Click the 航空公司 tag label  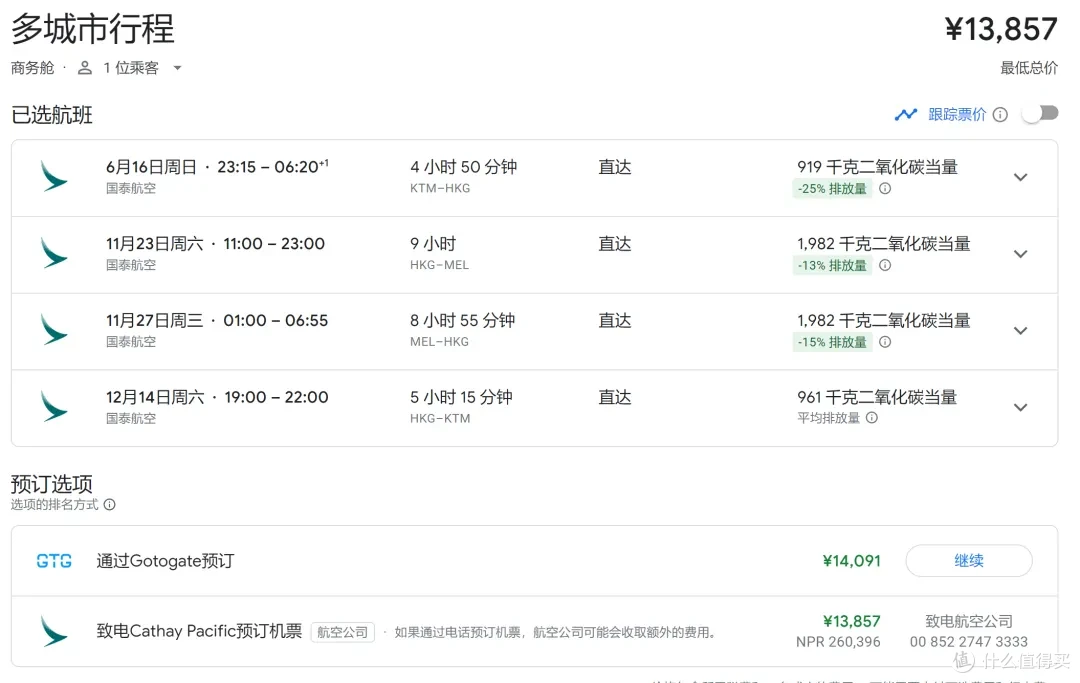click(x=342, y=632)
